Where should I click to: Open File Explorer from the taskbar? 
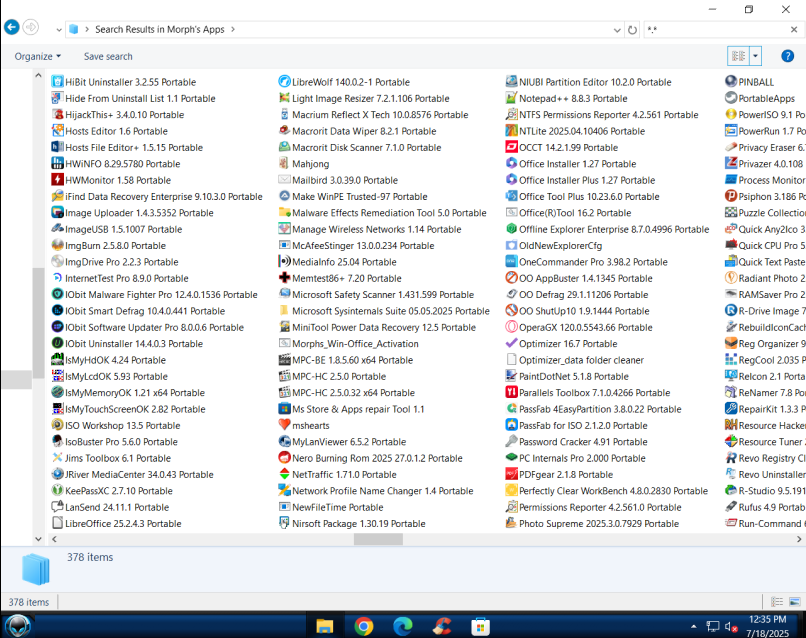pyautogui.click(x=324, y=626)
